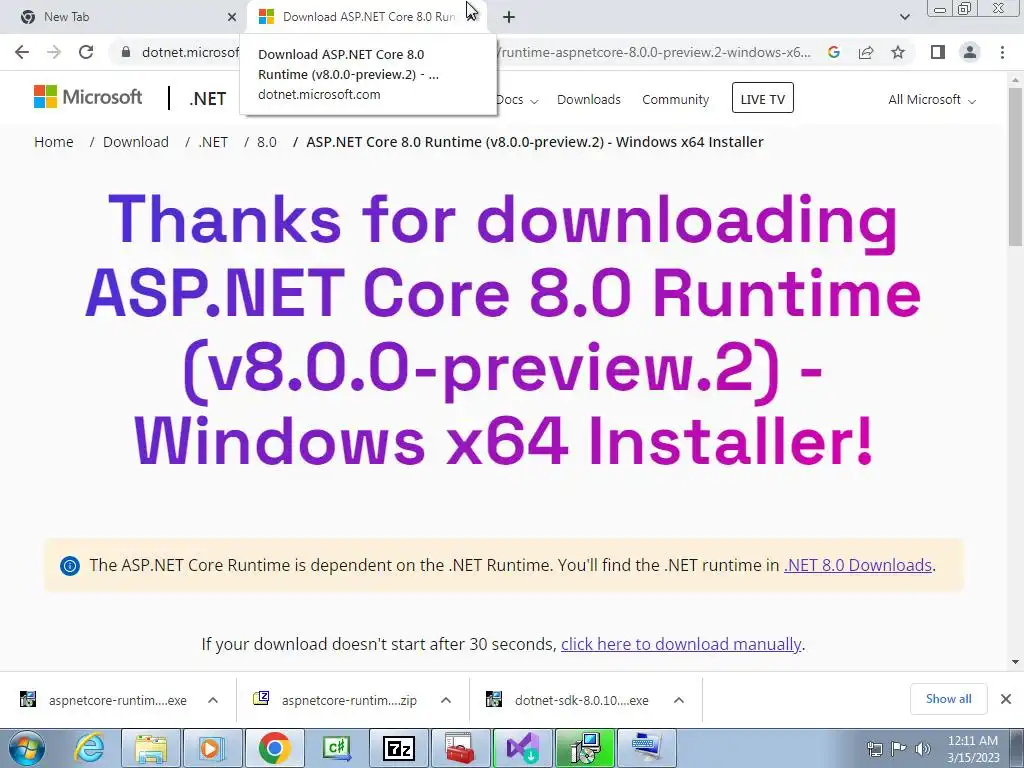The width and height of the screenshot is (1024, 768).
Task: View site info via the lock icon
Action: point(126,52)
